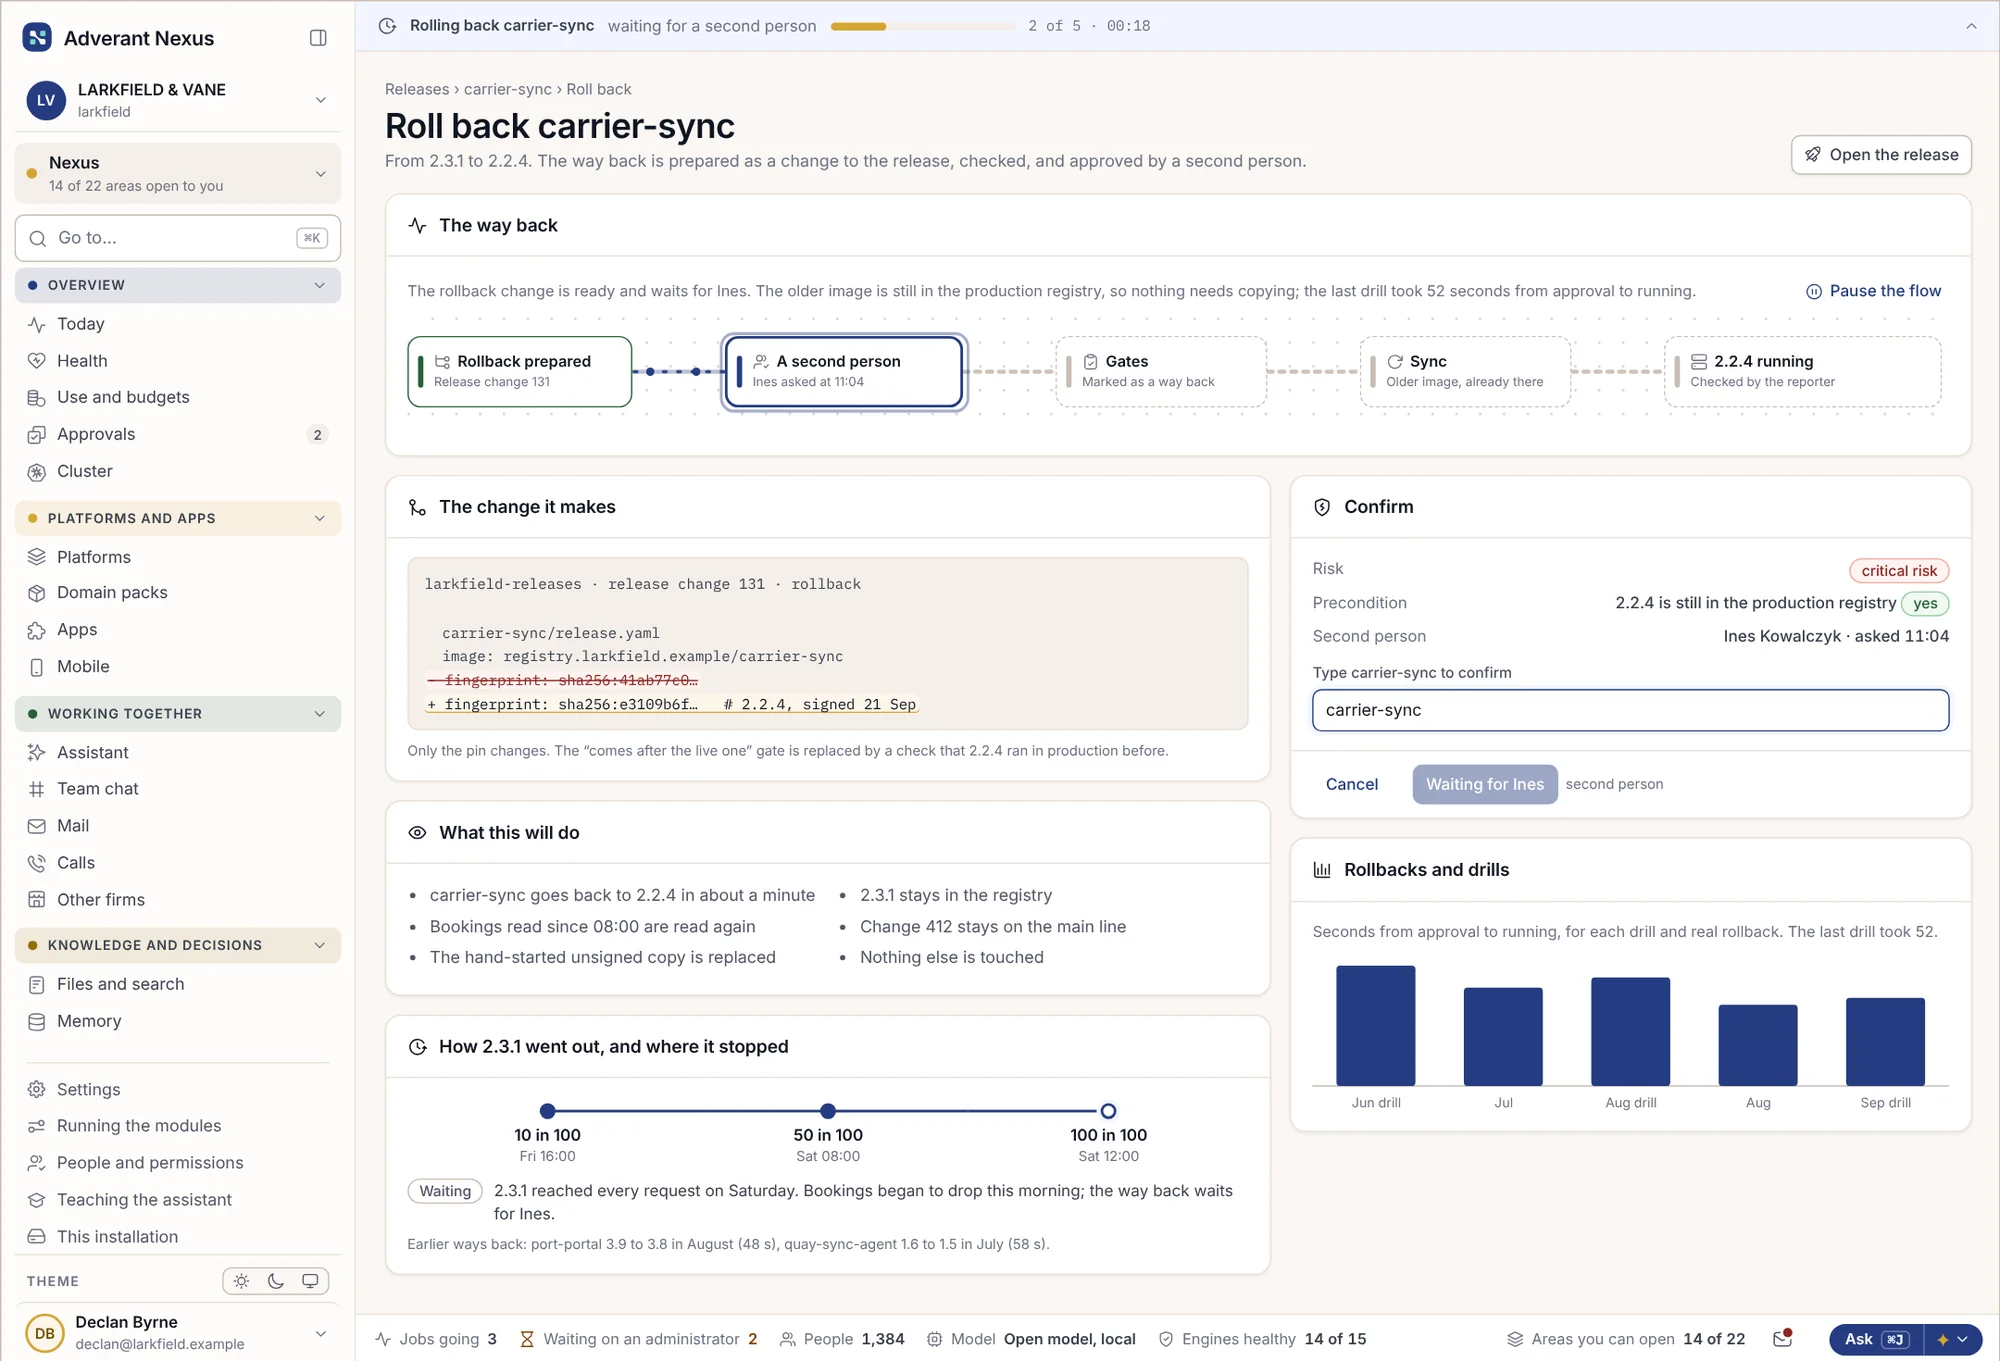Expand the Larkfield & Vane organization dropdown

tap(321, 100)
